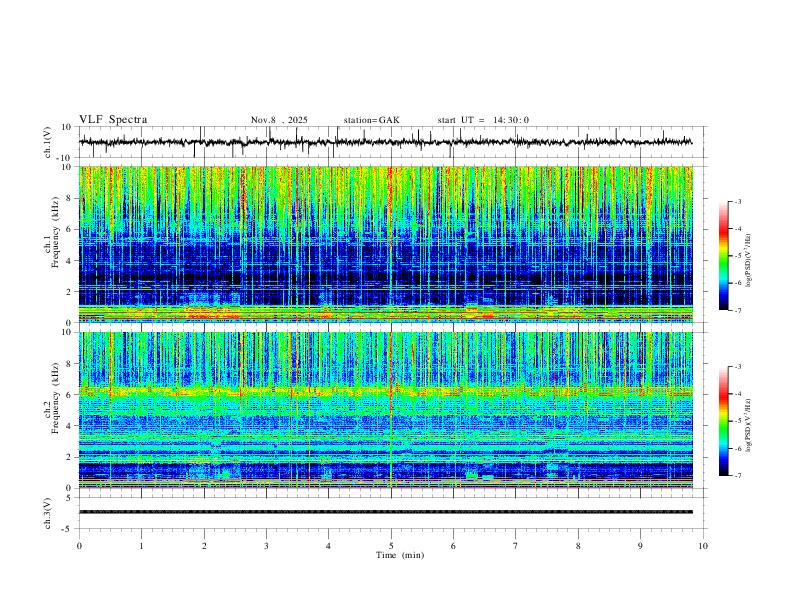This screenshot has height=612, width=792.
Task: Click the 8 kHz tick on ch.2 frequency axis
Action: coord(69,364)
